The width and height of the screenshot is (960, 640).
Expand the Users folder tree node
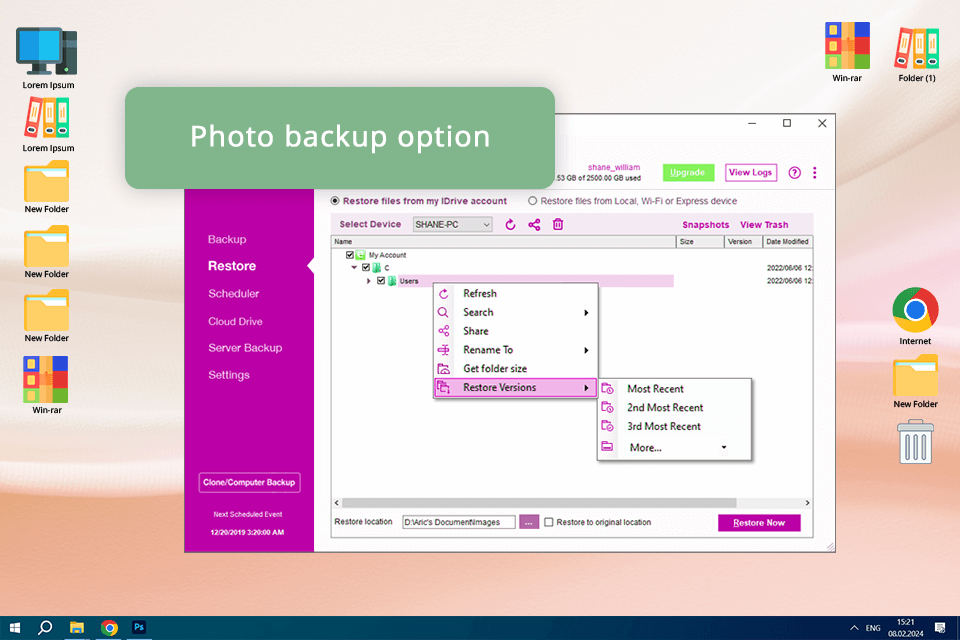(x=369, y=281)
